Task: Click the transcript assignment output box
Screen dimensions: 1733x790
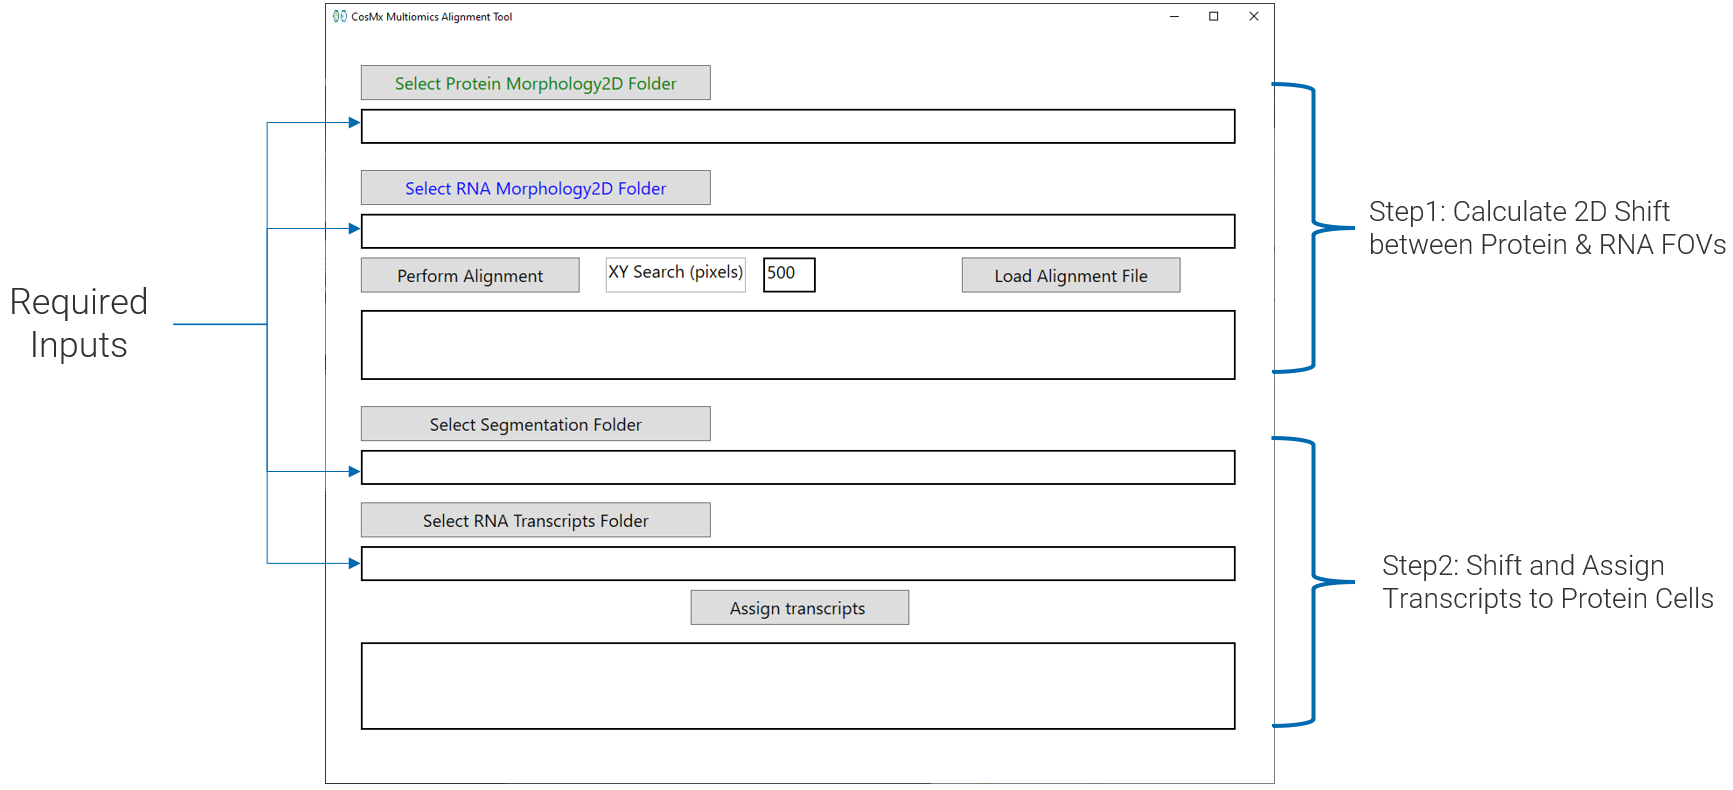Action: coord(797,686)
